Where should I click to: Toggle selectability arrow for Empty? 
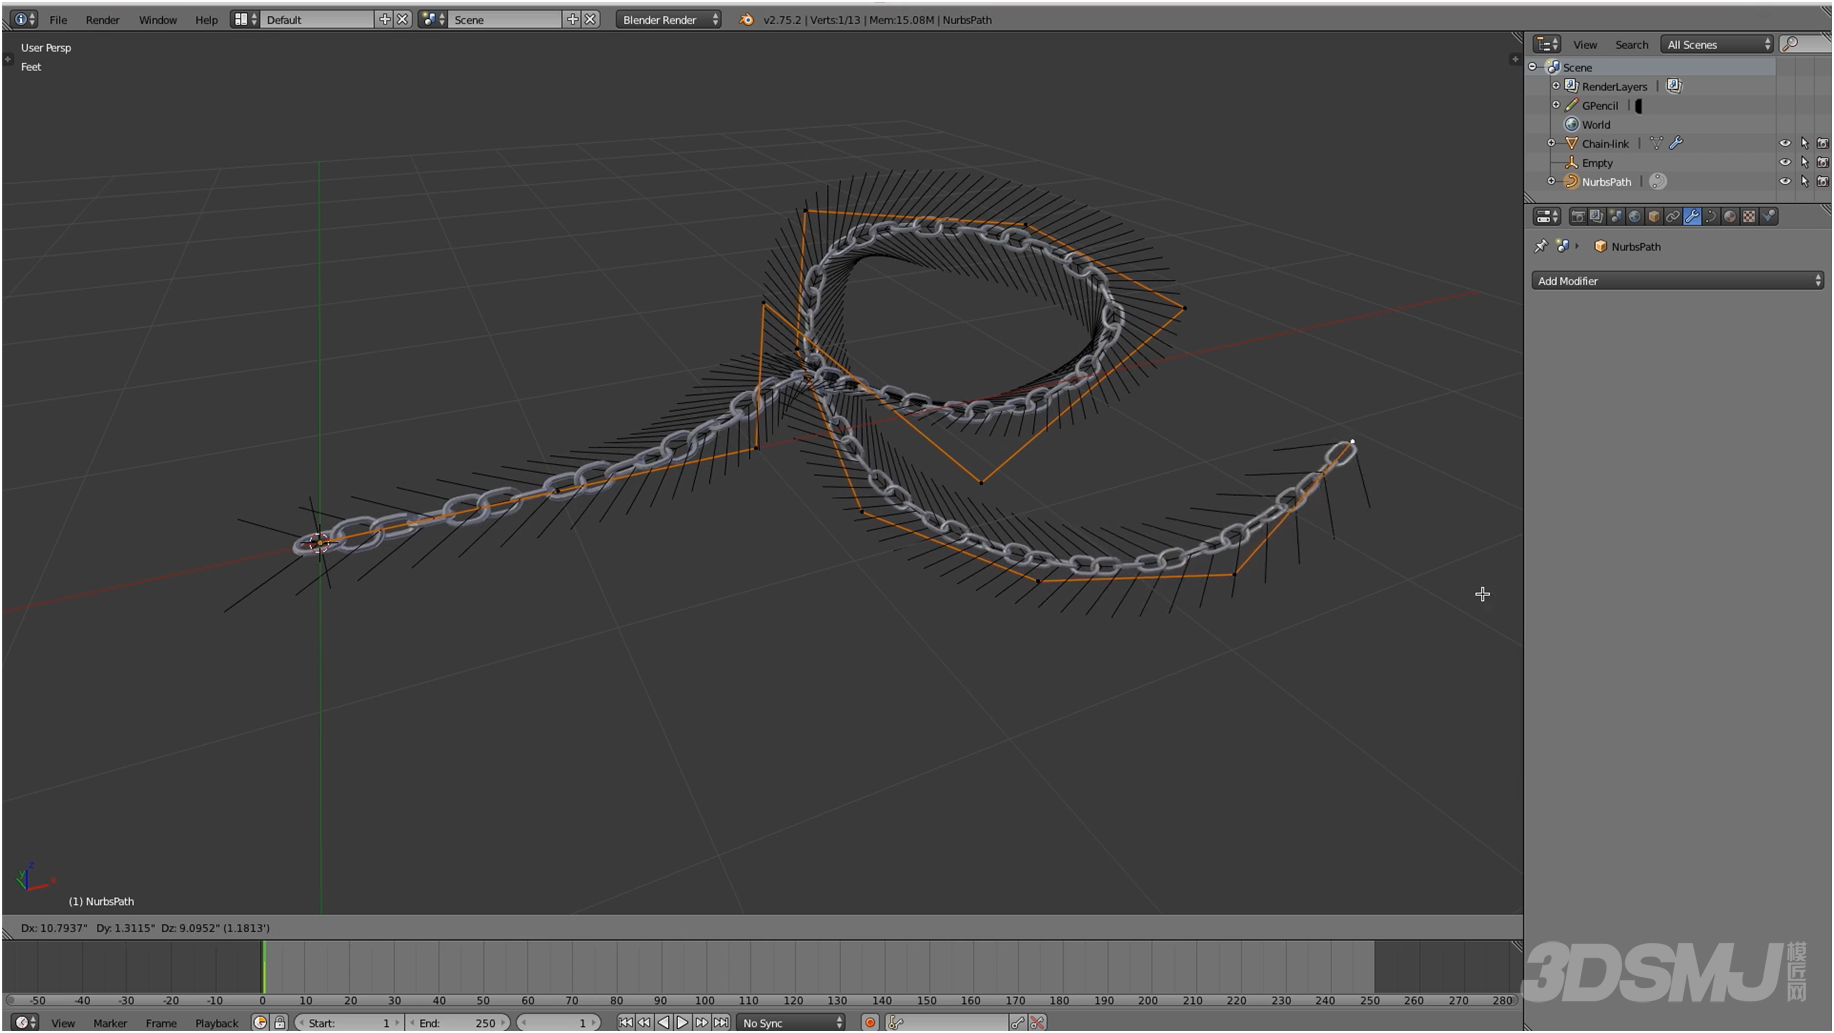coord(1804,162)
